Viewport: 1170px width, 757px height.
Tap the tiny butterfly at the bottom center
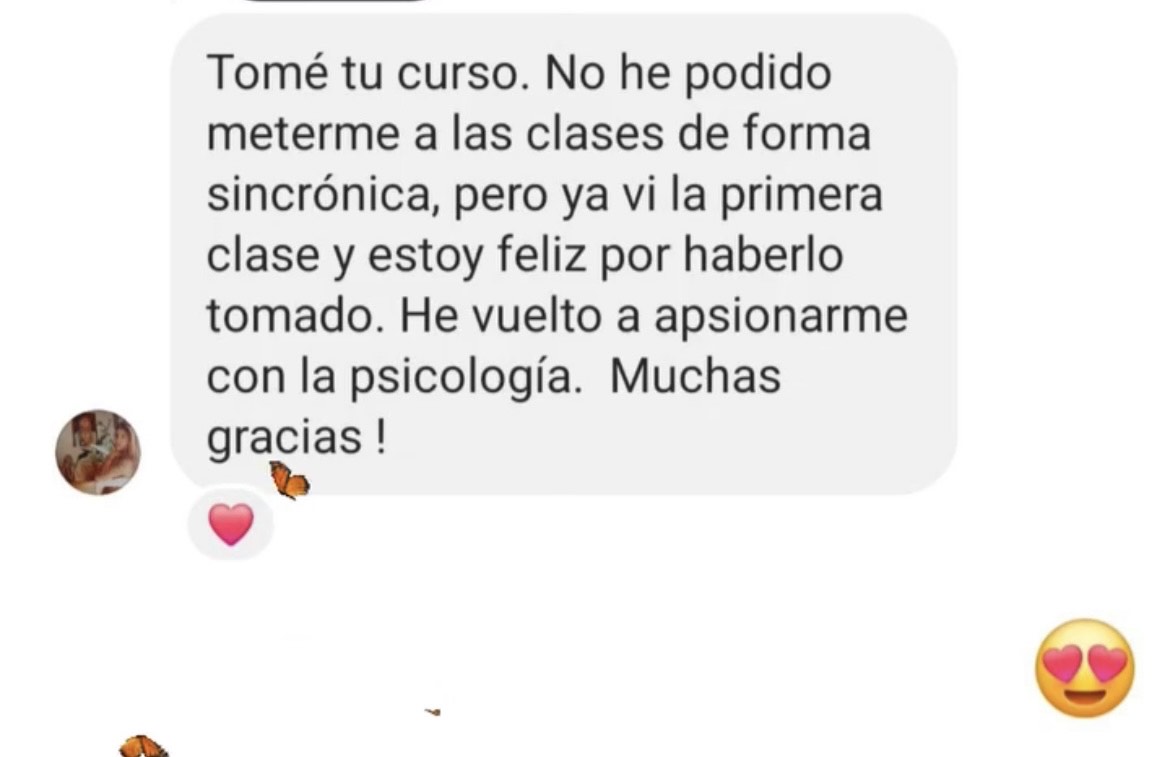[433, 712]
